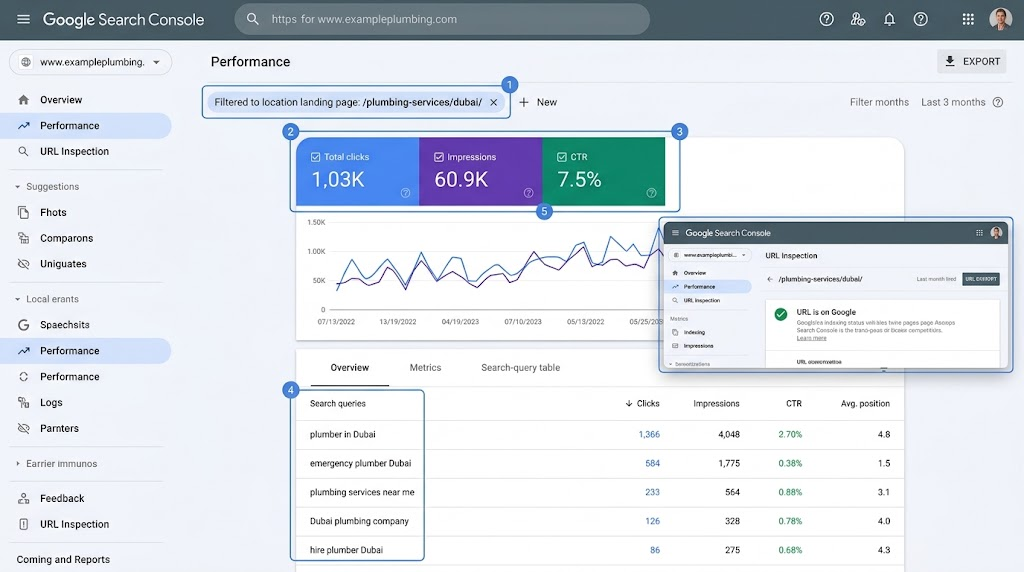Click the URL inspection search field

(x=442, y=19)
